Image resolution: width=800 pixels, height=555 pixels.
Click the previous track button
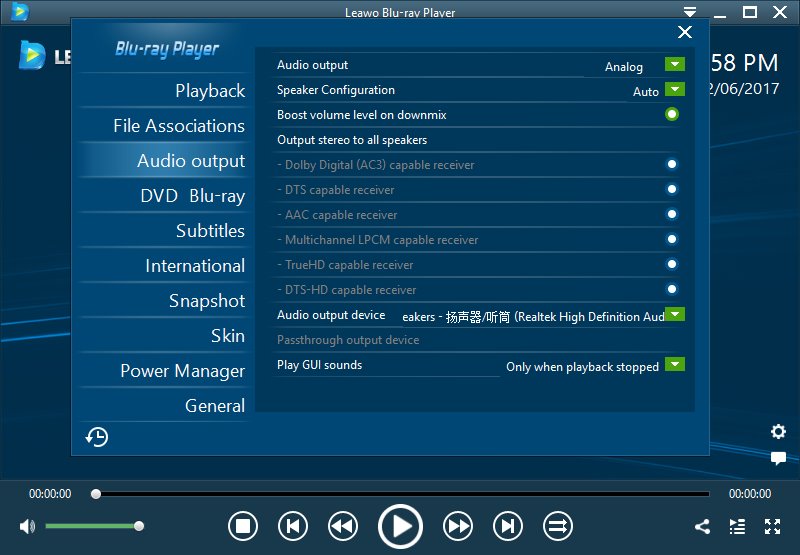click(x=293, y=526)
